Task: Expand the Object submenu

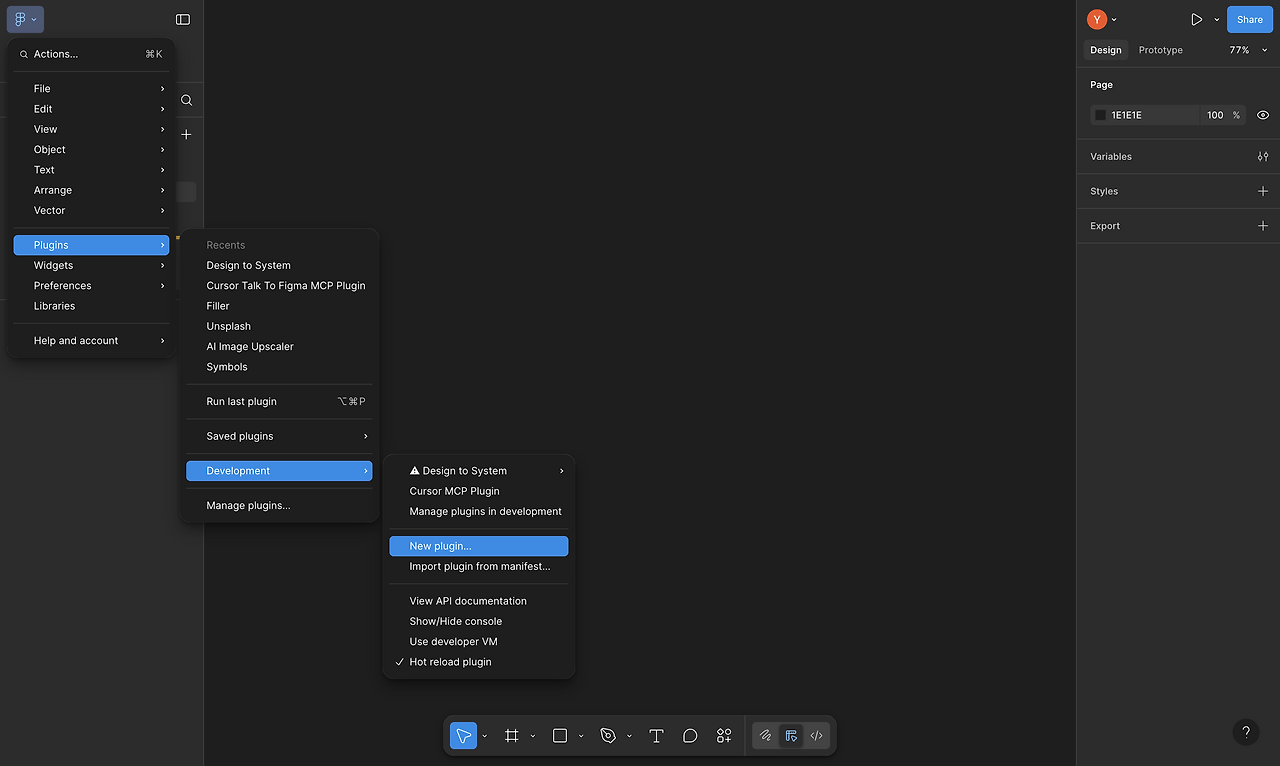Action: tap(91, 150)
